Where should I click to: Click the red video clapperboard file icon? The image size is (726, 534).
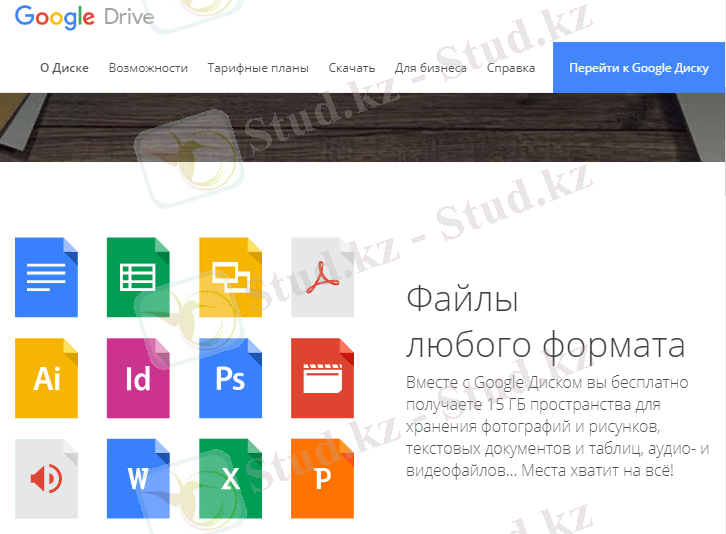[x=322, y=378]
